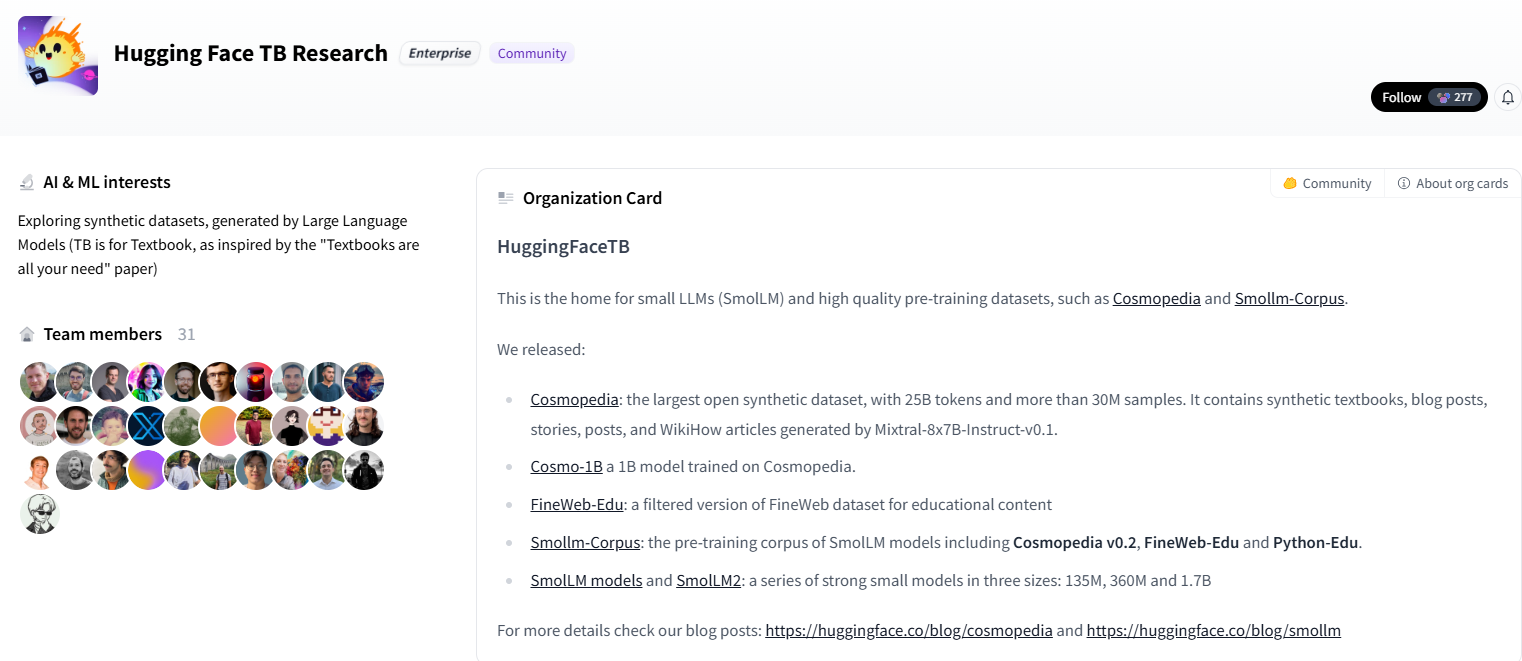The width and height of the screenshot is (1522, 661).
Task: Click the microscope icon next to AI & ML interests
Action: pos(27,183)
